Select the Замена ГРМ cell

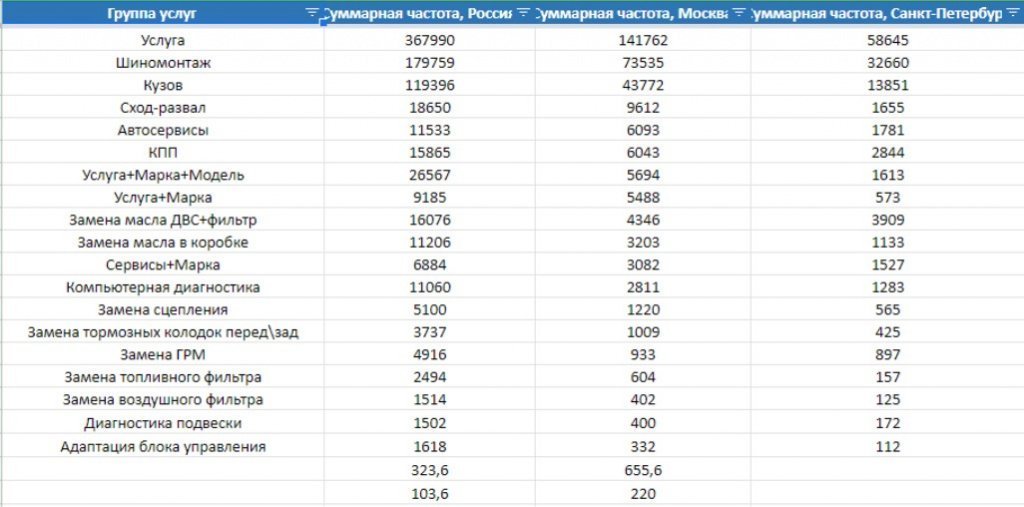(x=162, y=355)
